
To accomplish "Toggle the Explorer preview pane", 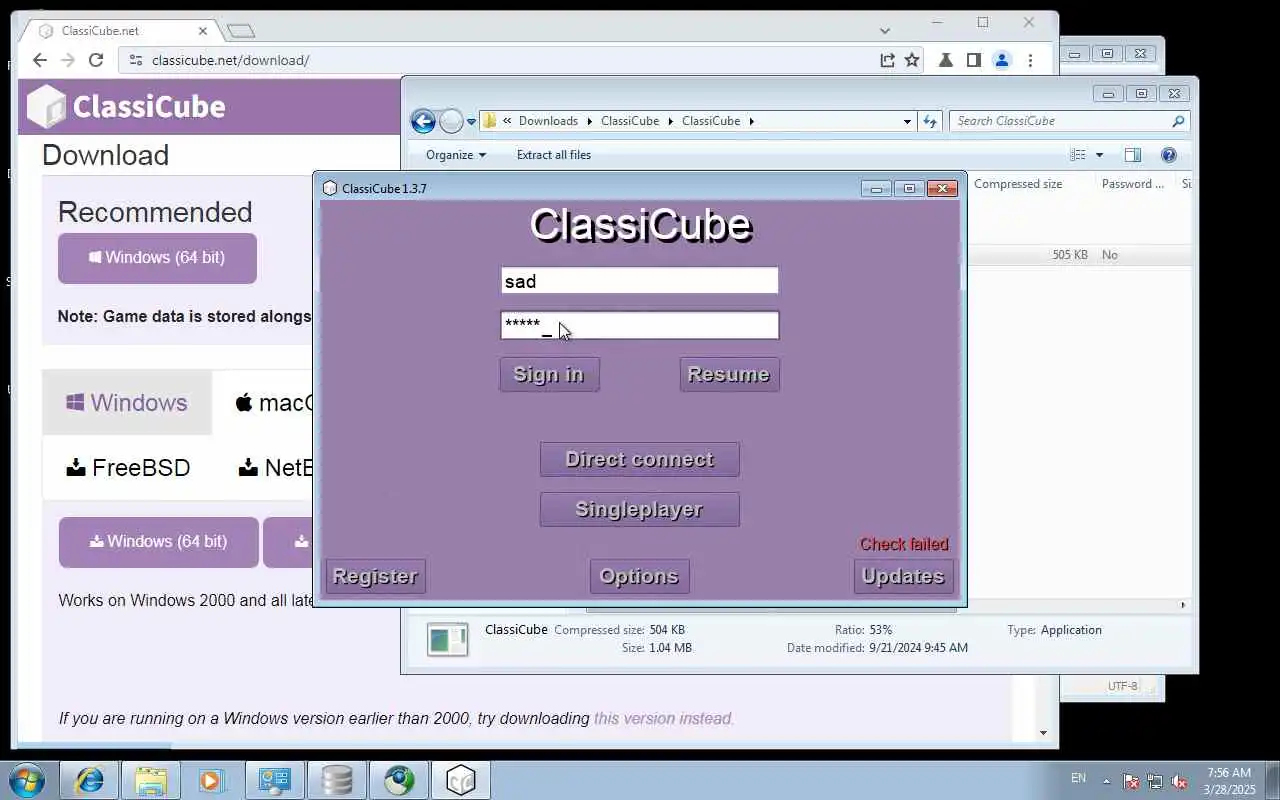I will (1132, 155).
